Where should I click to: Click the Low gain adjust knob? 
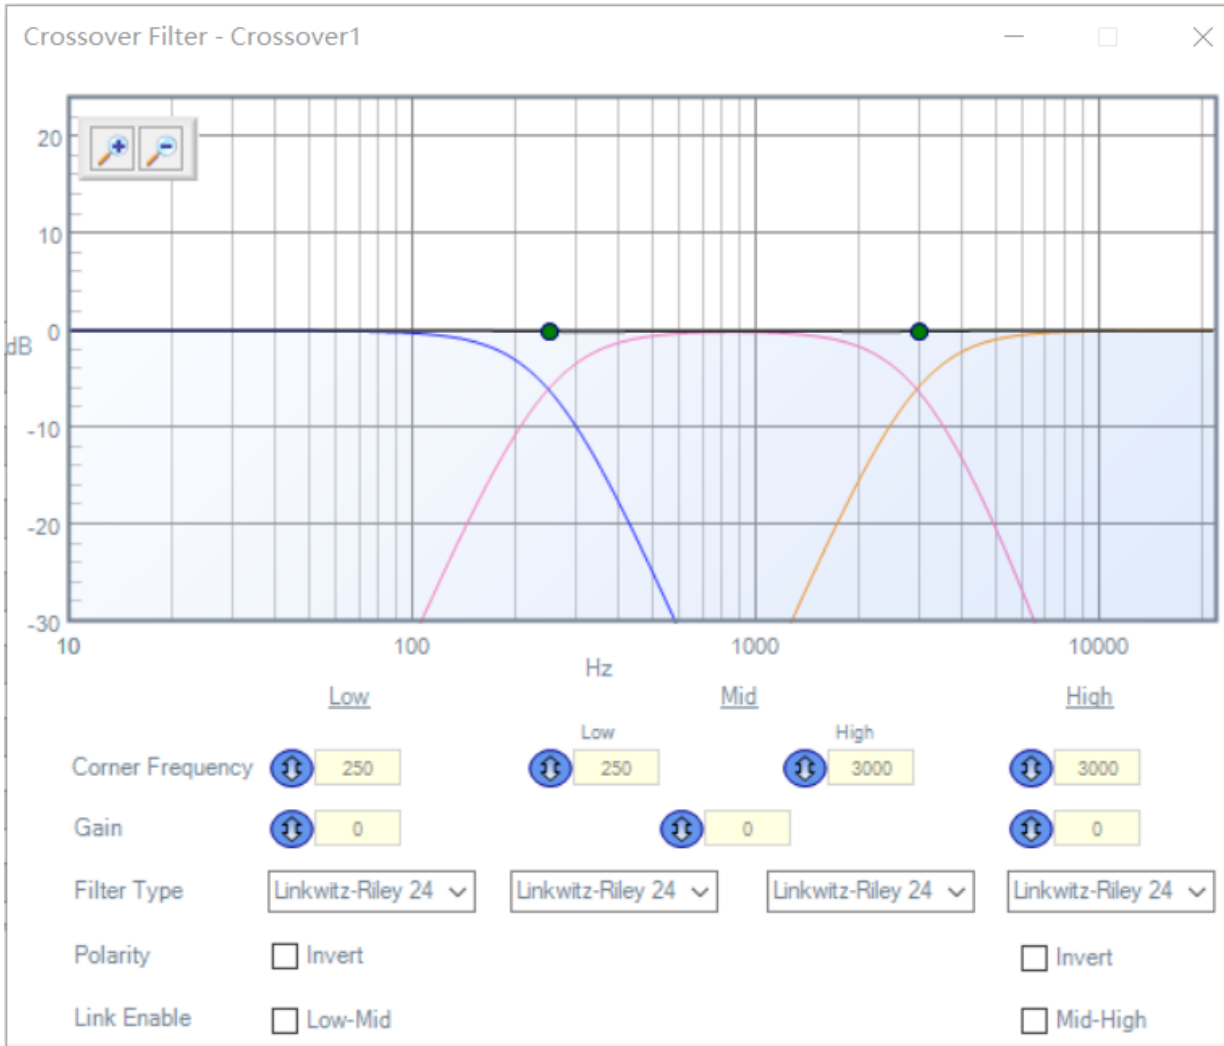click(x=292, y=829)
